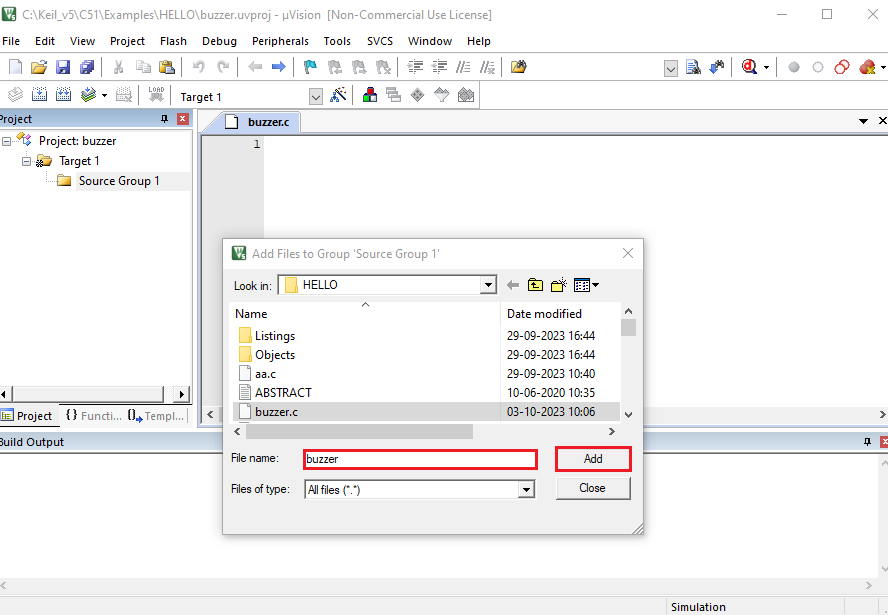Switch to the Functions panel tab
Image resolution: width=888 pixels, height=615 pixels.
pyautogui.click(x=93, y=416)
